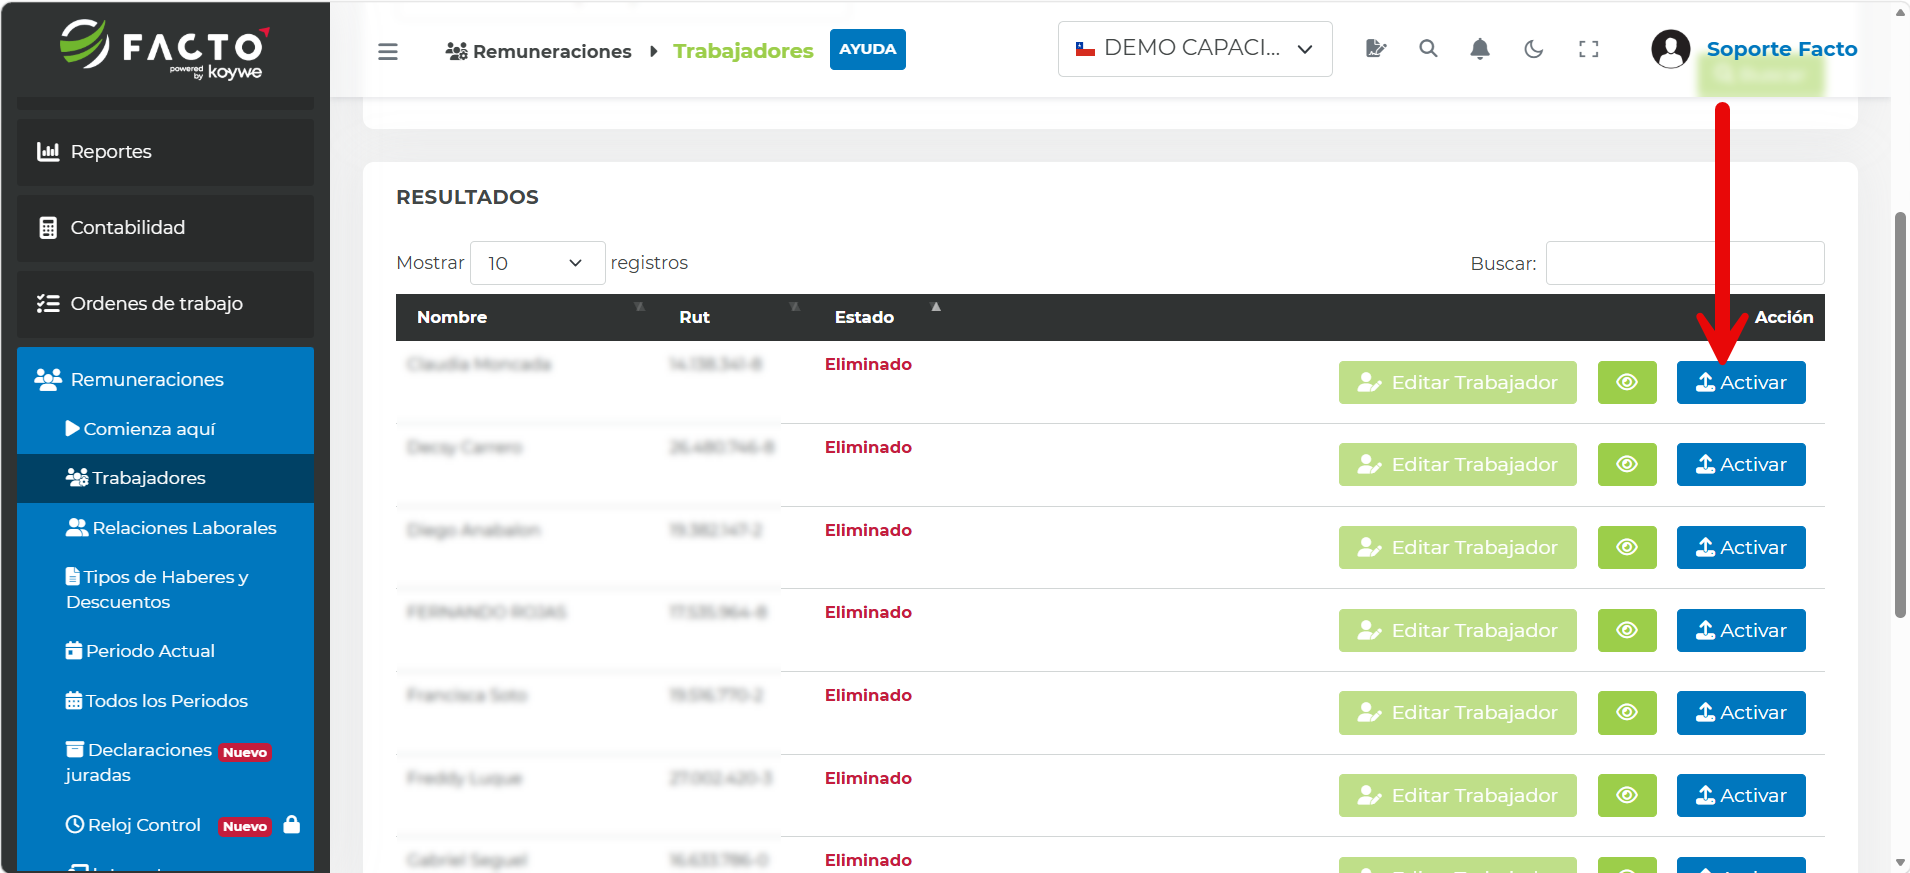
Task: Enter fullscreen using the expand icon
Action: (1588, 48)
